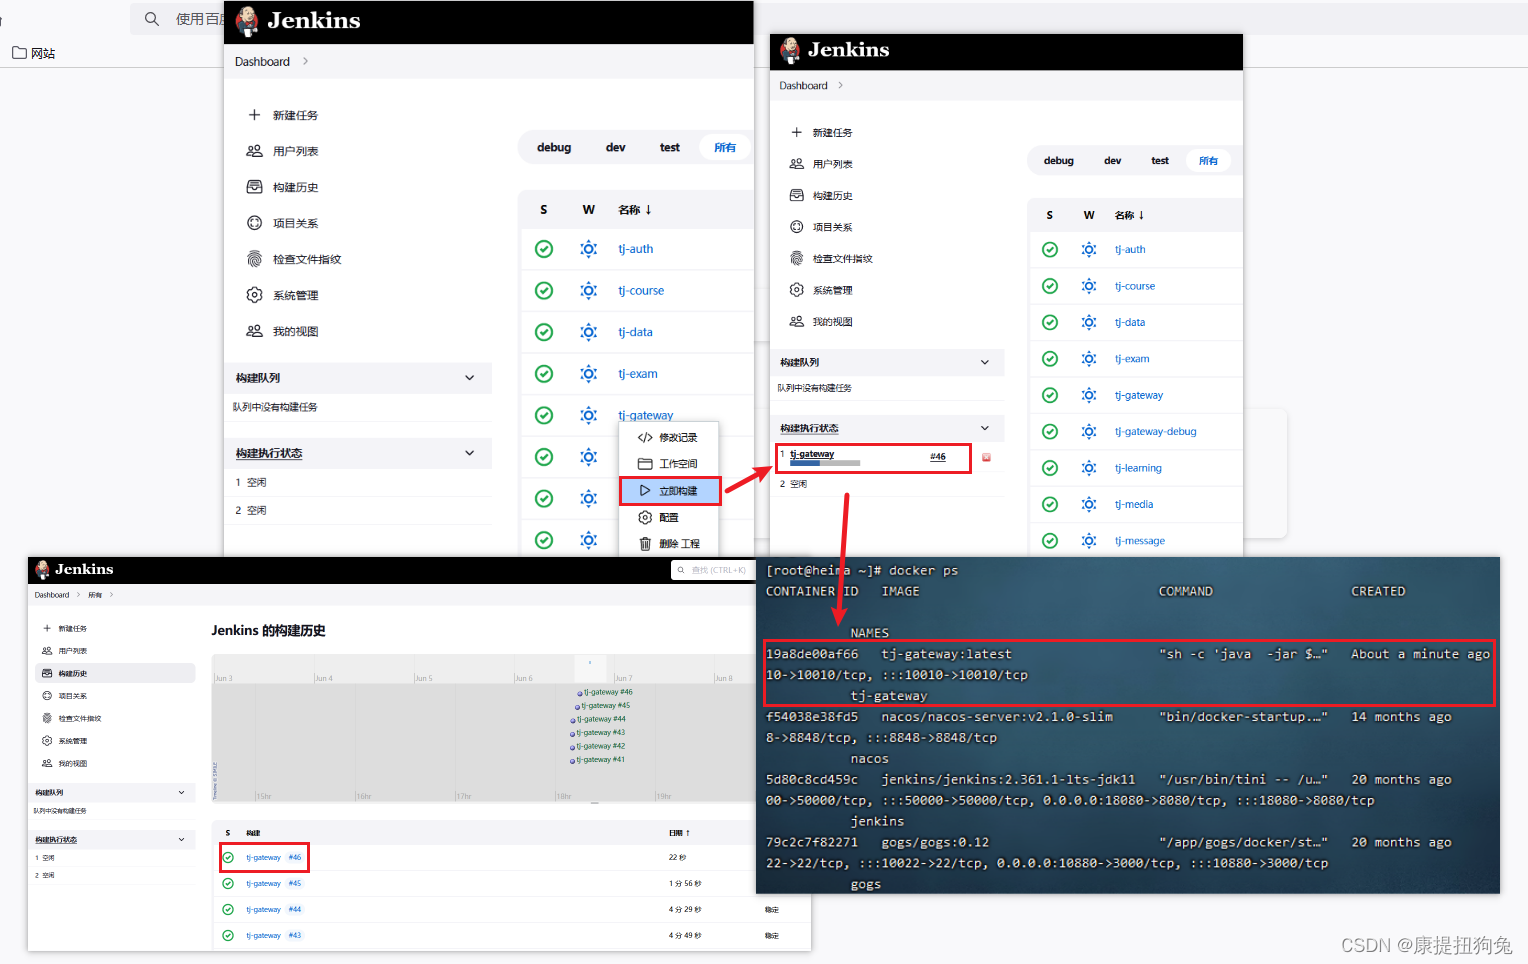
Task: Collapse the 构建队列 panel in the top-right Jenkins window
Action: click(x=985, y=362)
